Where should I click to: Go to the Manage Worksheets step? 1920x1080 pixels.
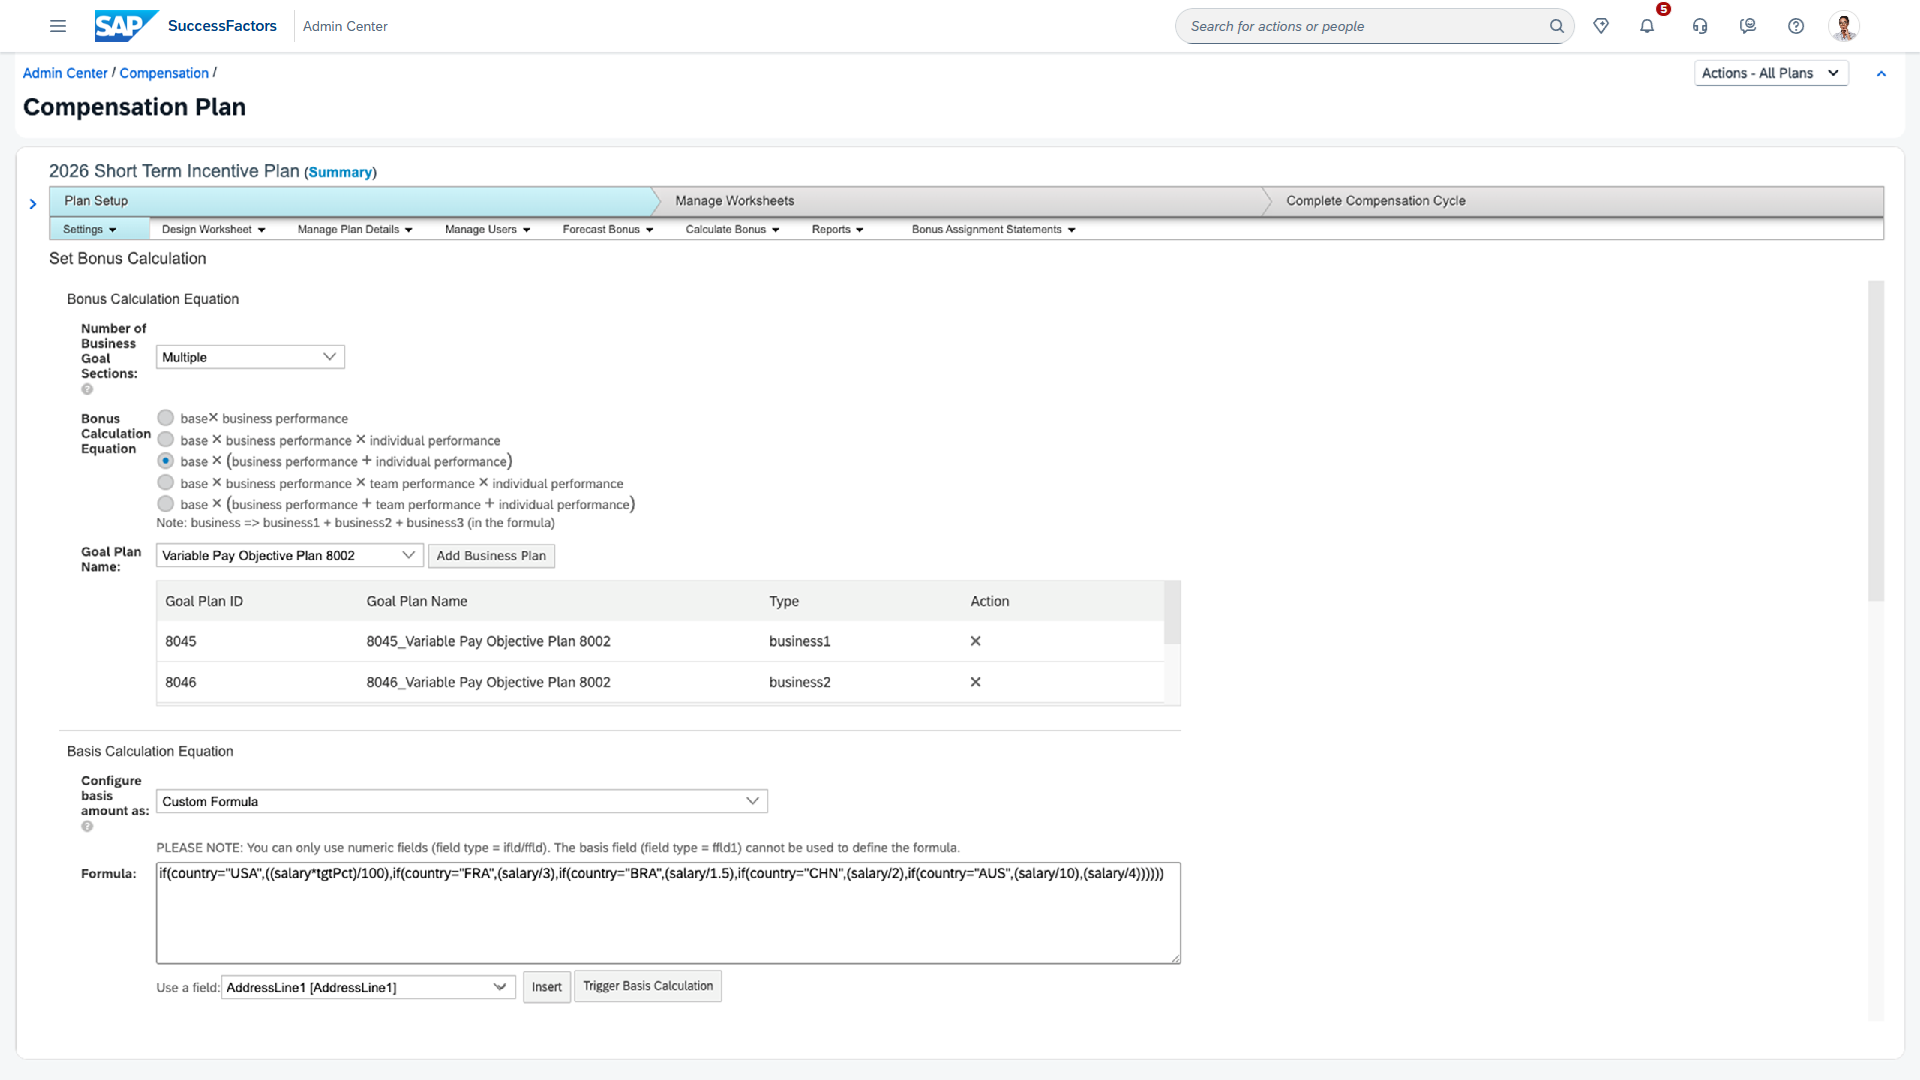tap(960, 201)
